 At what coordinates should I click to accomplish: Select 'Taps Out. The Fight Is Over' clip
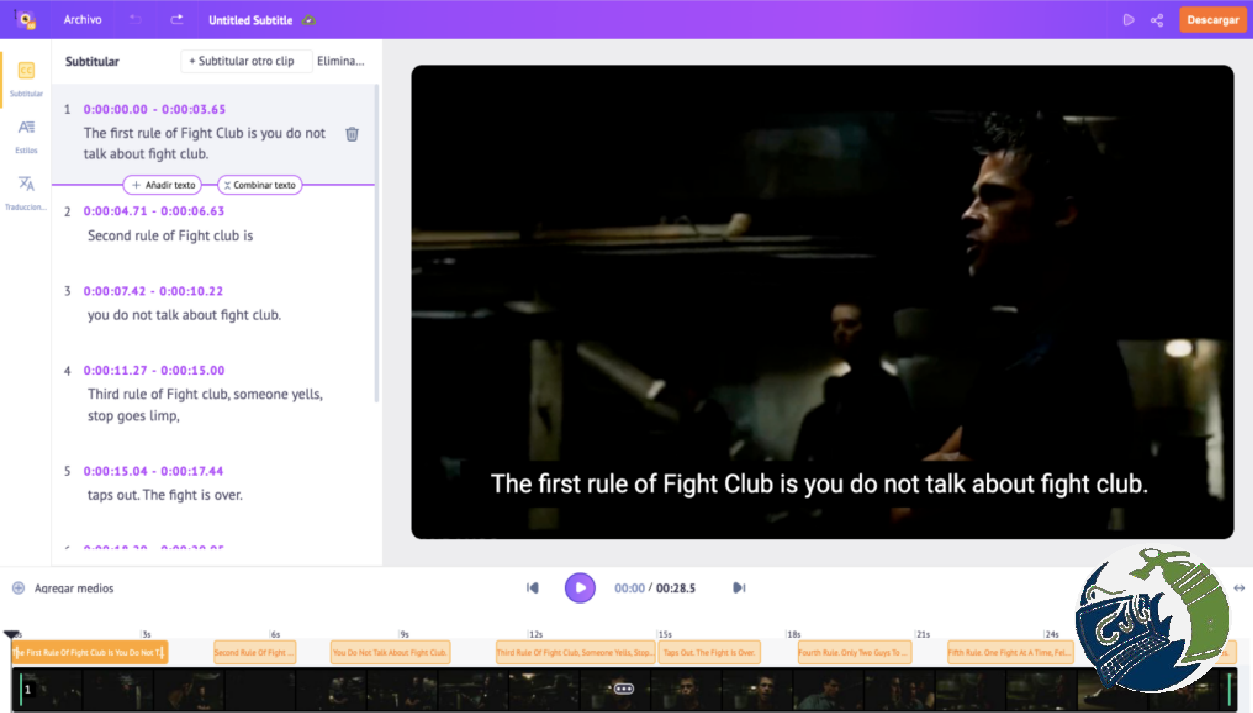709,653
